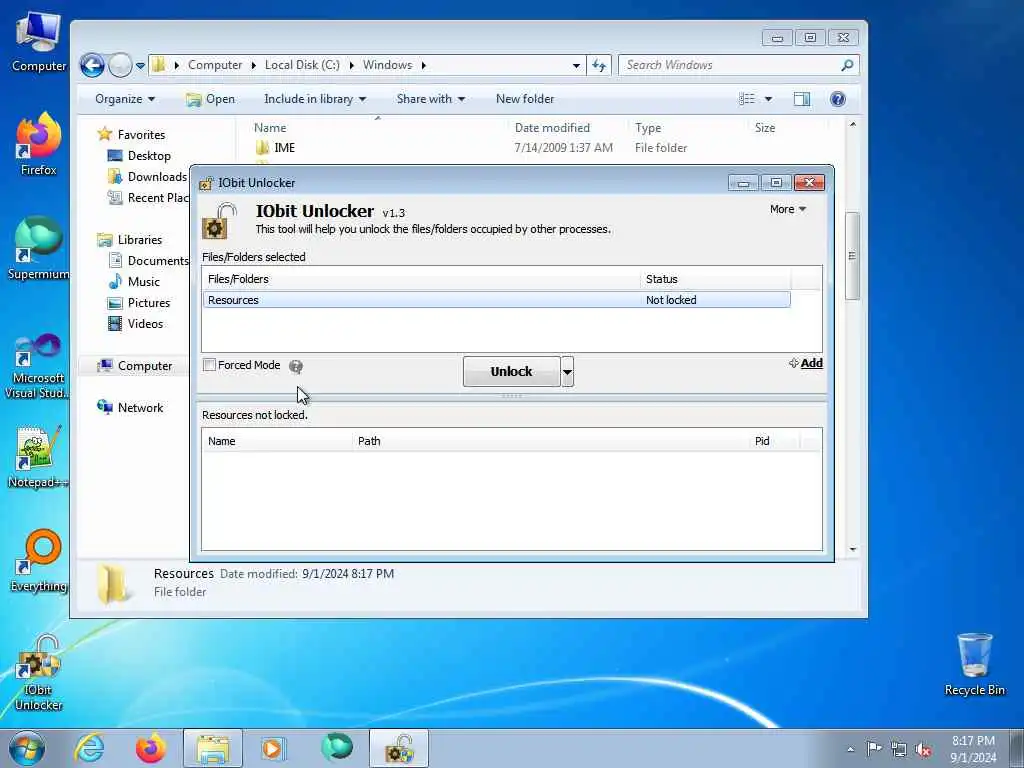Click New folder in Explorer toolbar
The width and height of the screenshot is (1024, 768).
coord(524,99)
